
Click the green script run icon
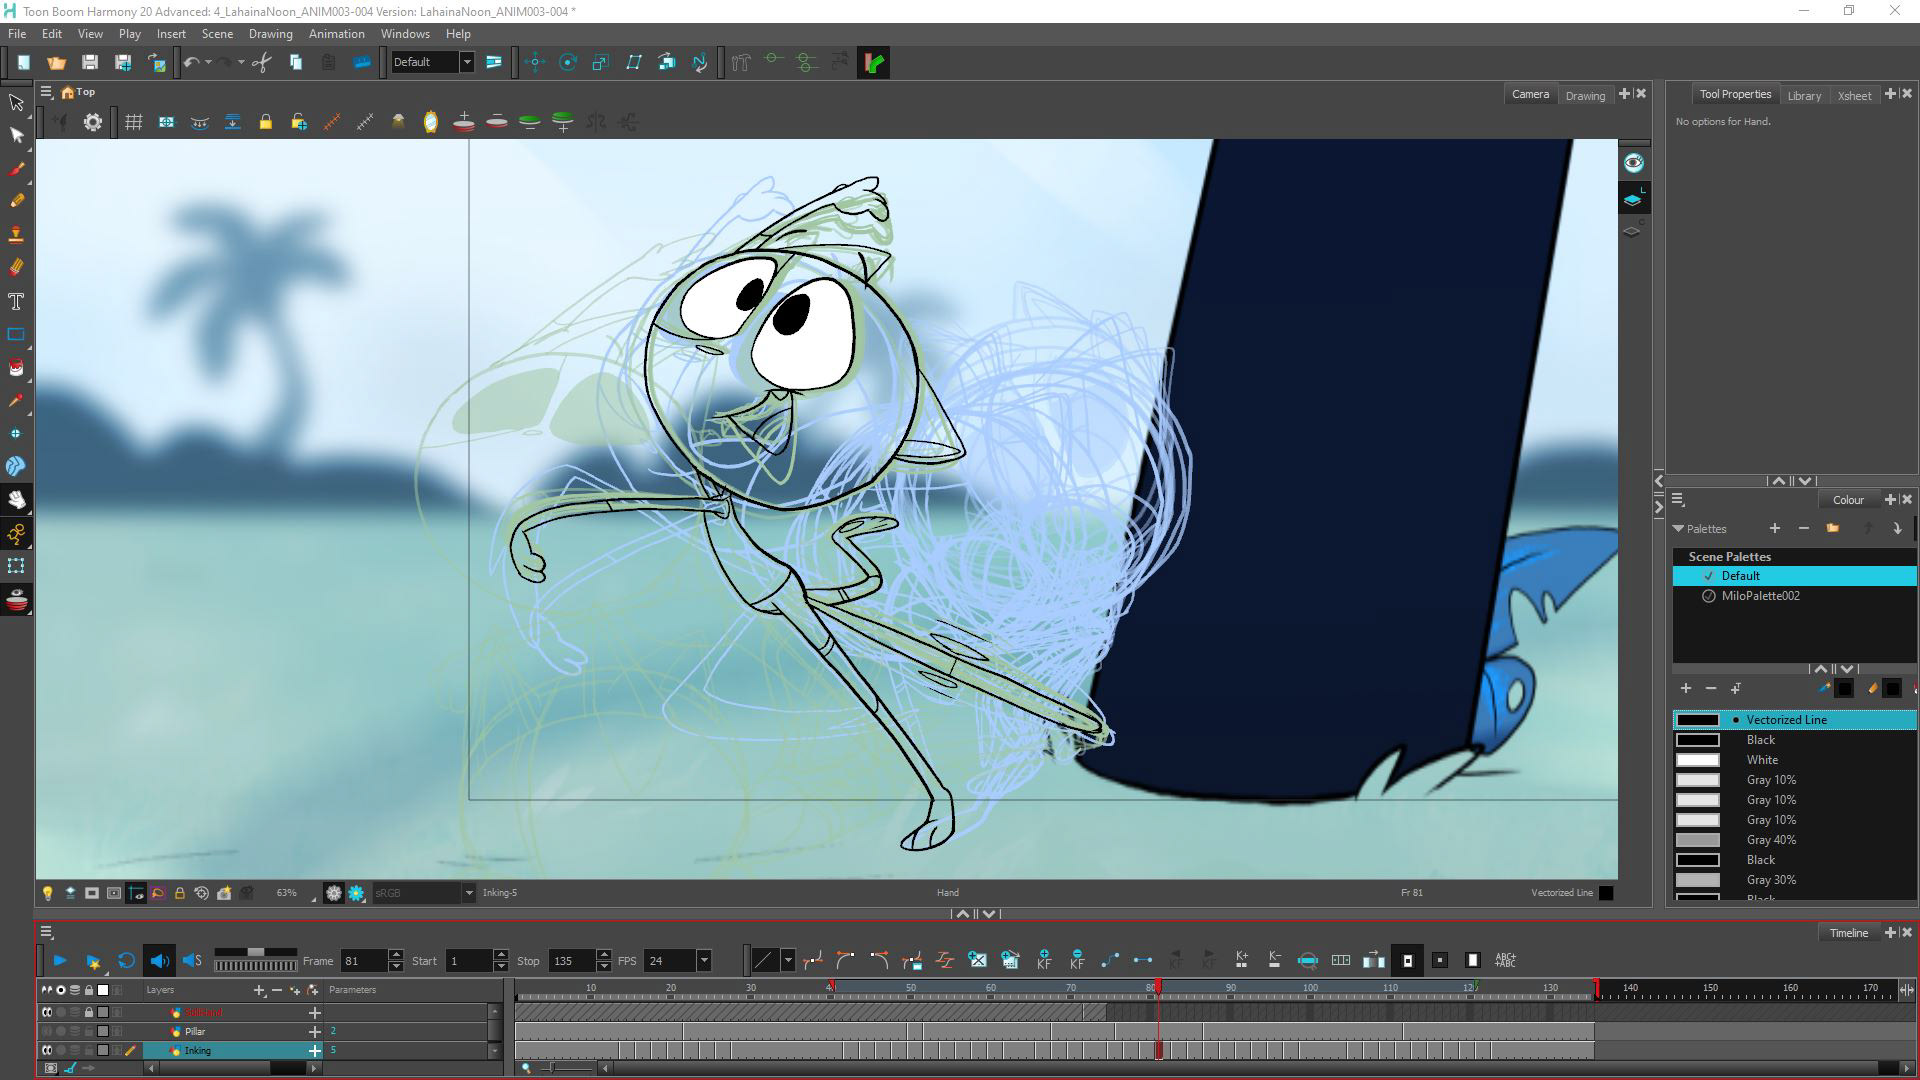tap(873, 62)
